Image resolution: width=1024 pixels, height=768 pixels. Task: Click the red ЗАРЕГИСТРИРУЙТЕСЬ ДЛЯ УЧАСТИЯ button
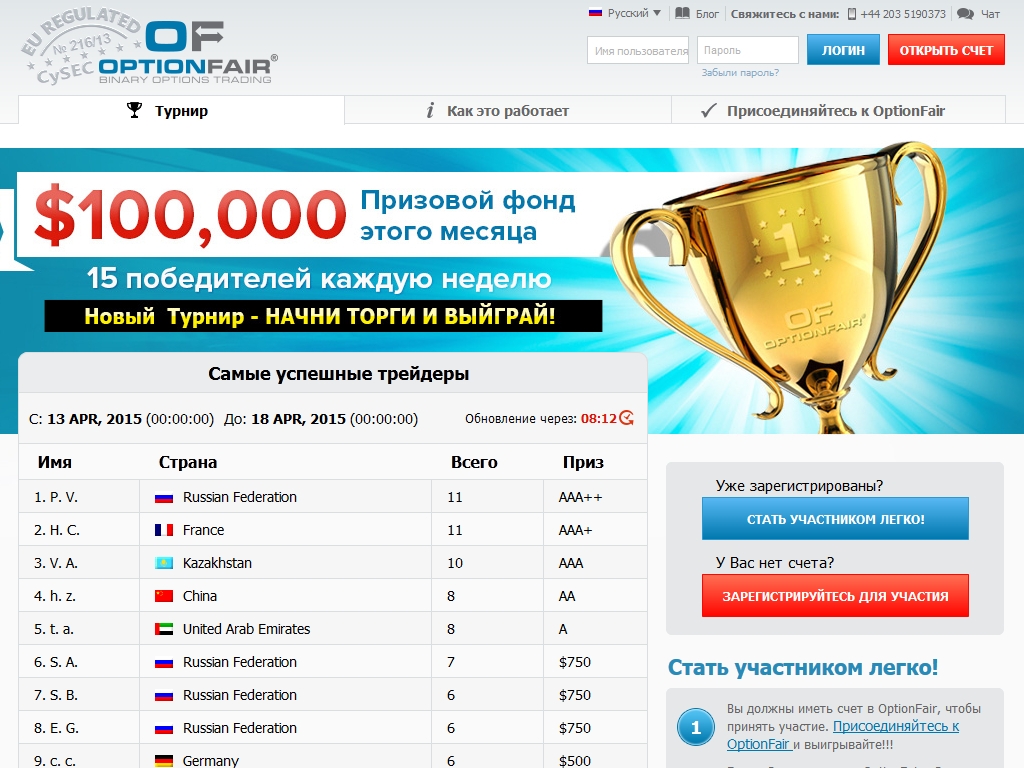tap(835, 596)
